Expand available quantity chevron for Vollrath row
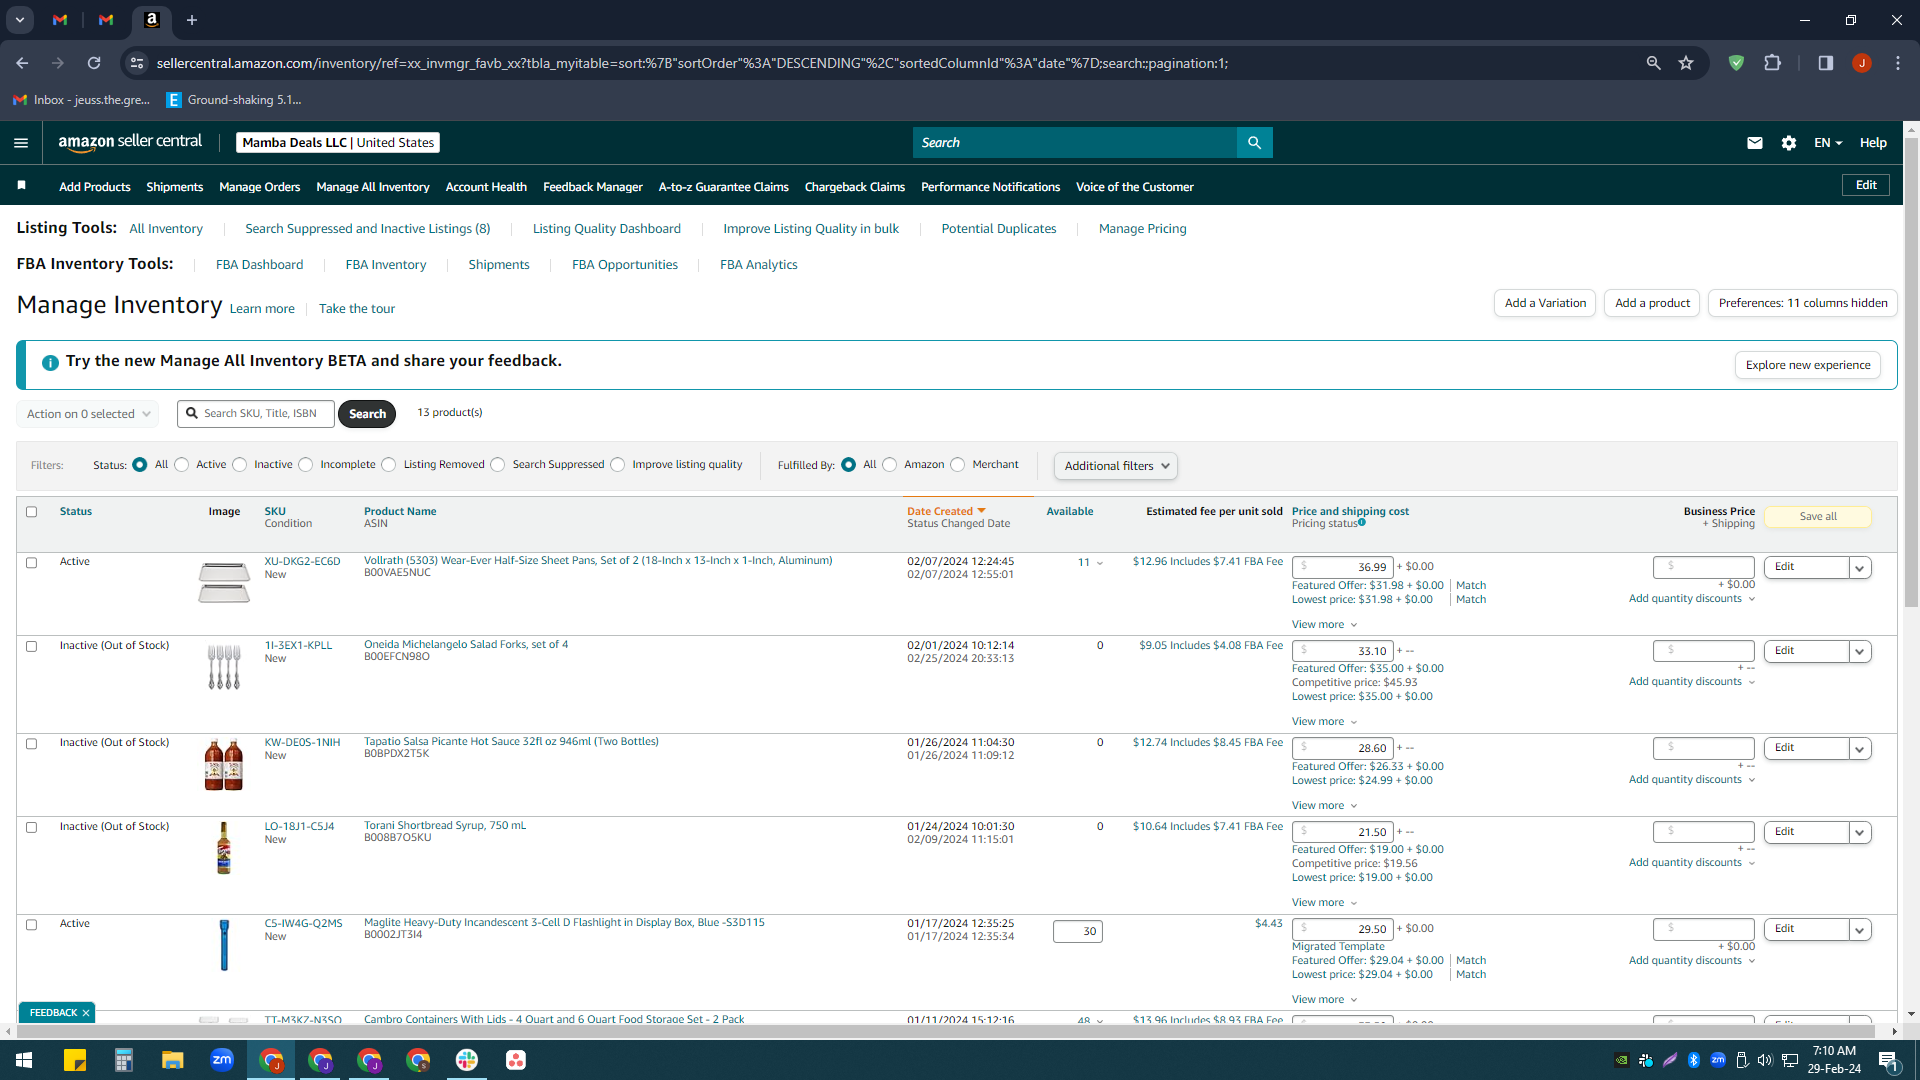This screenshot has height=1080, width=1920. [x=1100, y=563]
